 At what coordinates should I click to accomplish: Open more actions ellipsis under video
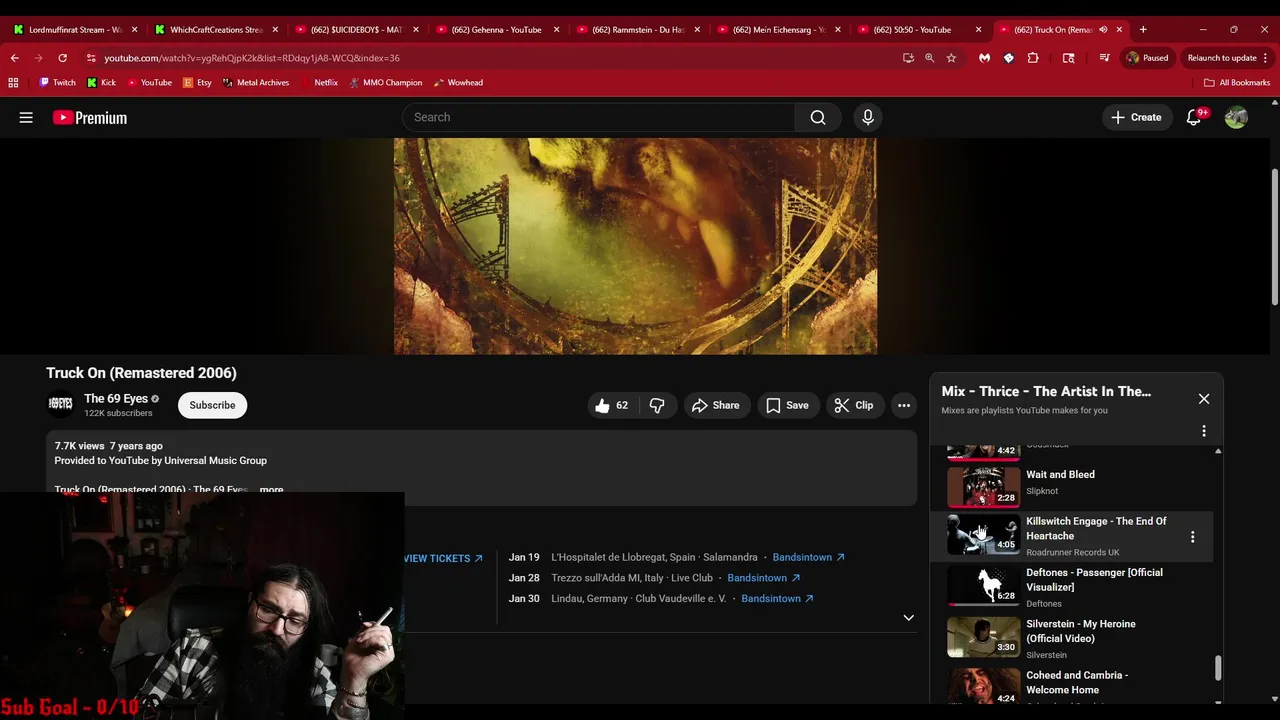click(x=904, y=405)
